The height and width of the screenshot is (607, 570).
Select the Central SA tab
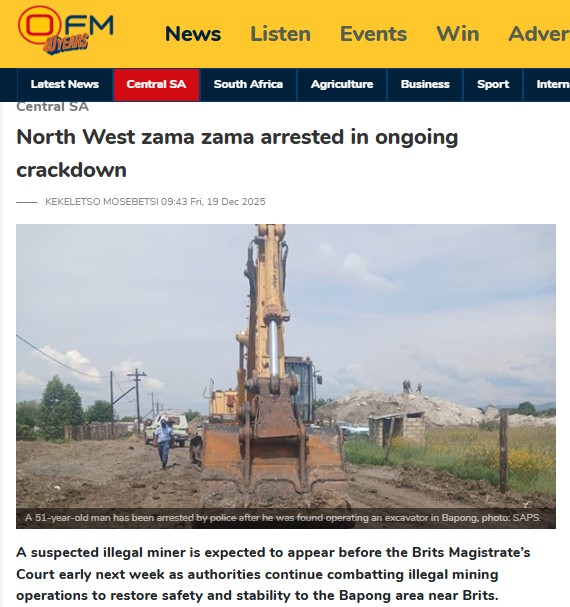click(x=156, y=84)
